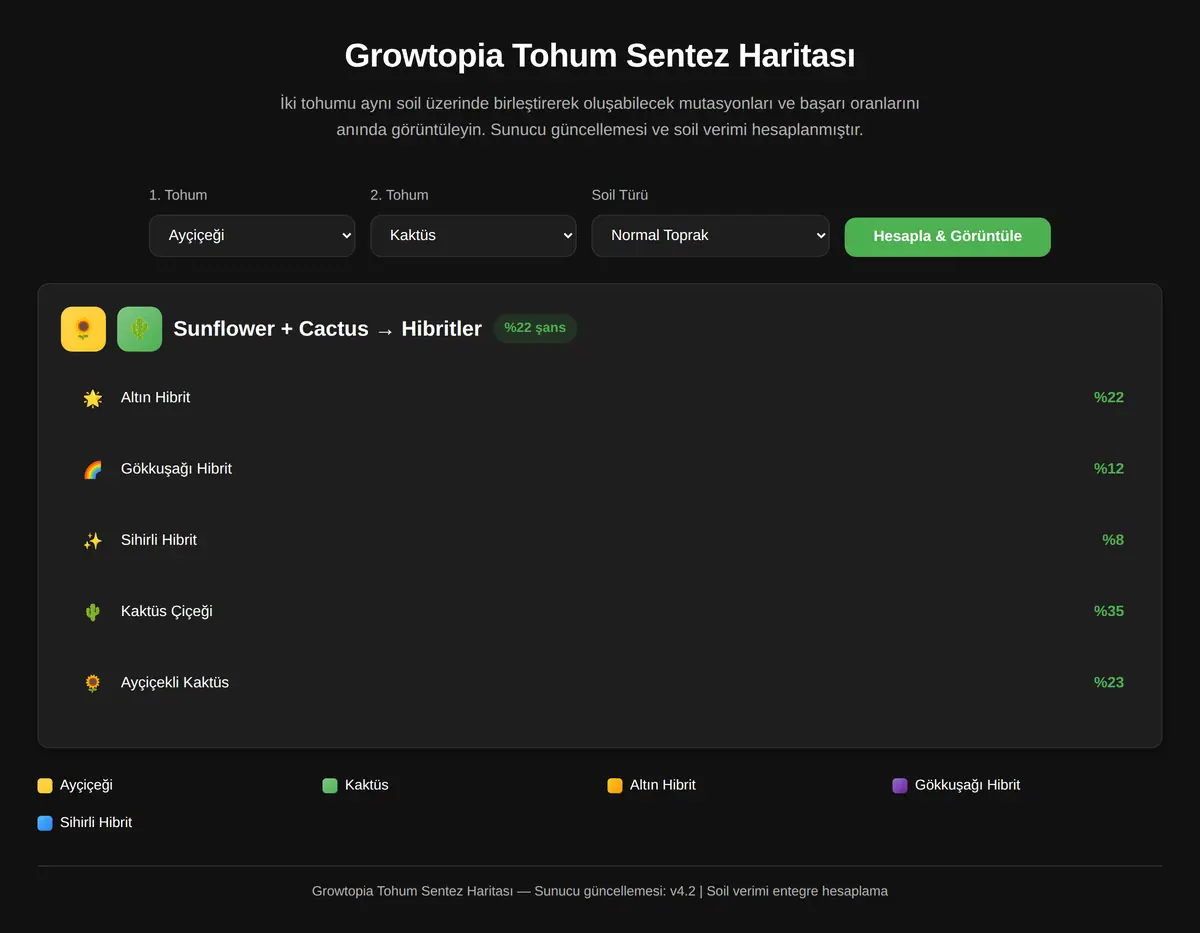Click the Ayçiçeği legend label text
Viewport: 1200px width, 933px height.
[86, 786]
